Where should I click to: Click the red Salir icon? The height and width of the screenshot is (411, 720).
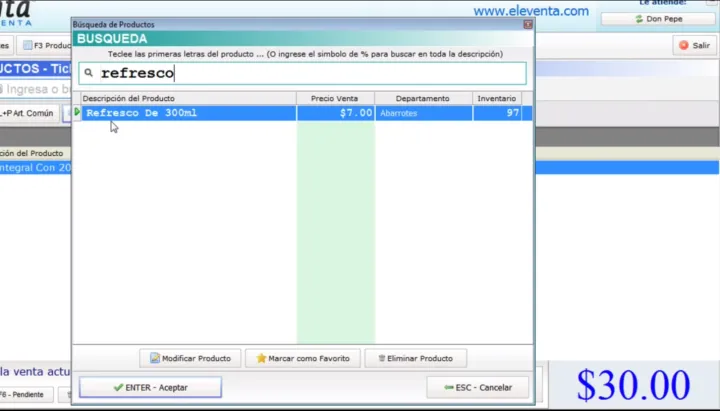coord(683,45)
